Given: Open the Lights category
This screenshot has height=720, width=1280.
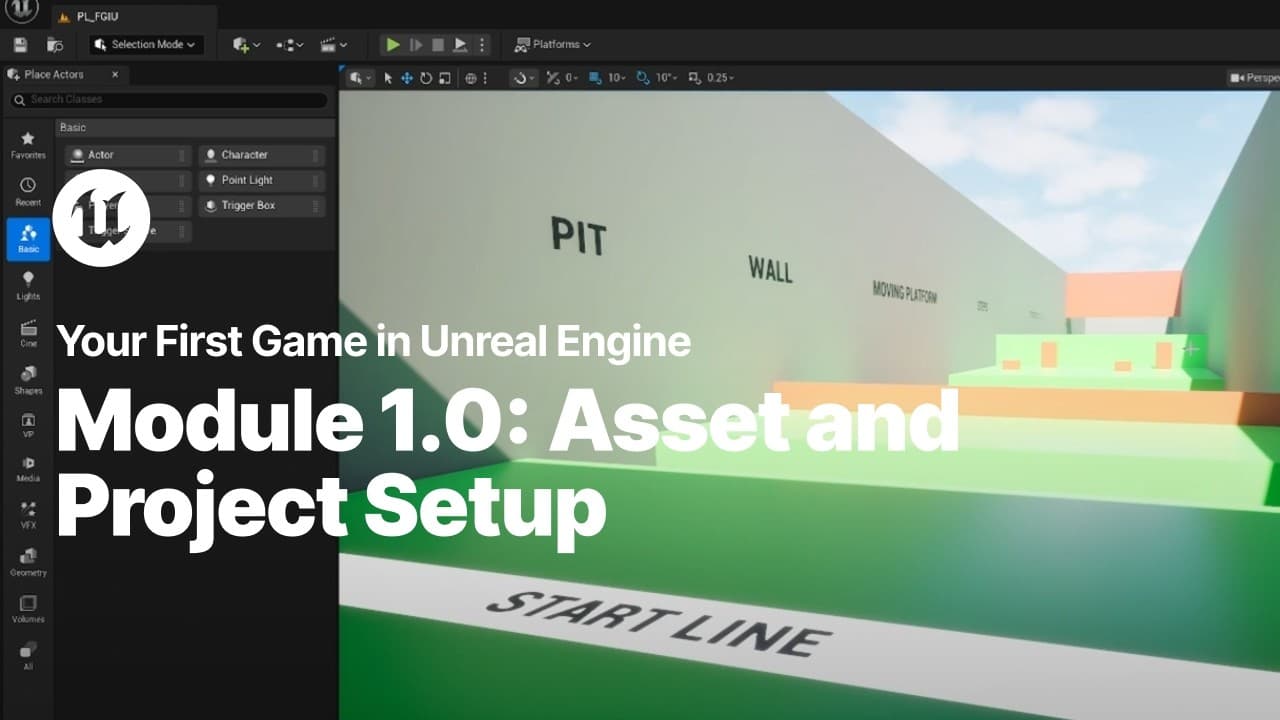Looking at the screenshot, I should (x=28, y=286).
